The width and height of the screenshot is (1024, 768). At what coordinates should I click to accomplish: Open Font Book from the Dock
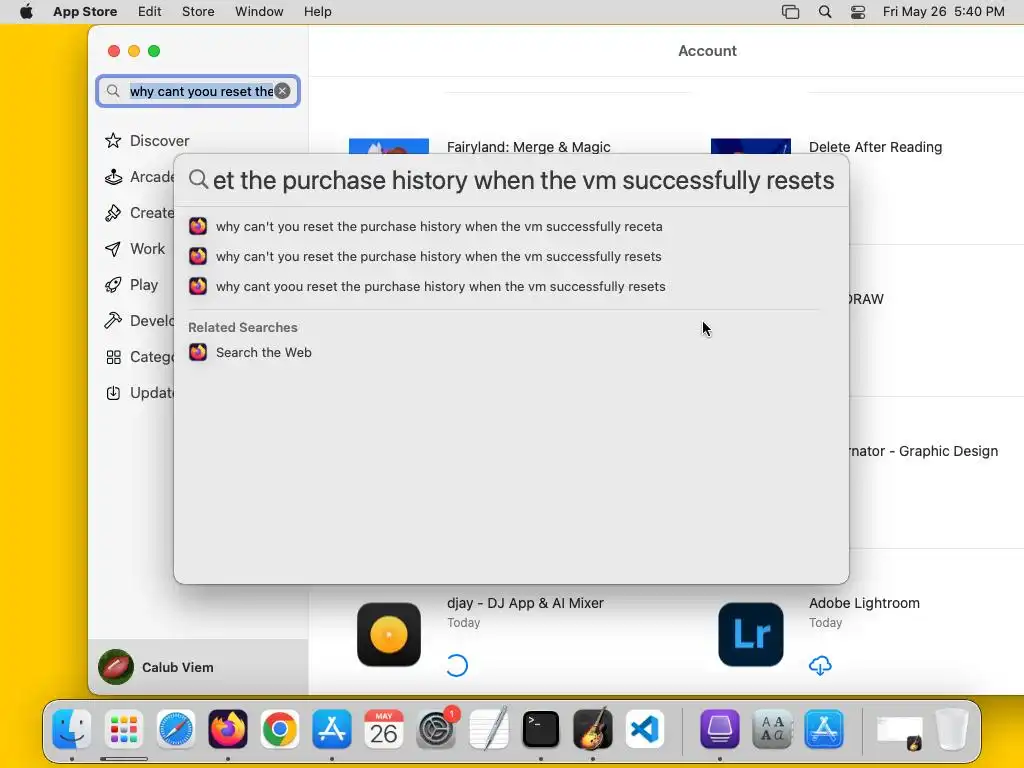click(x=772, y=729)
